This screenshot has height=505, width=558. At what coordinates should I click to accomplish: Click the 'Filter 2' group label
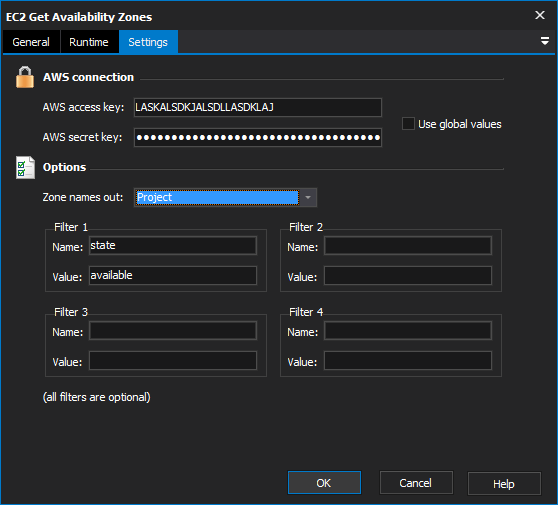point(306,227)
